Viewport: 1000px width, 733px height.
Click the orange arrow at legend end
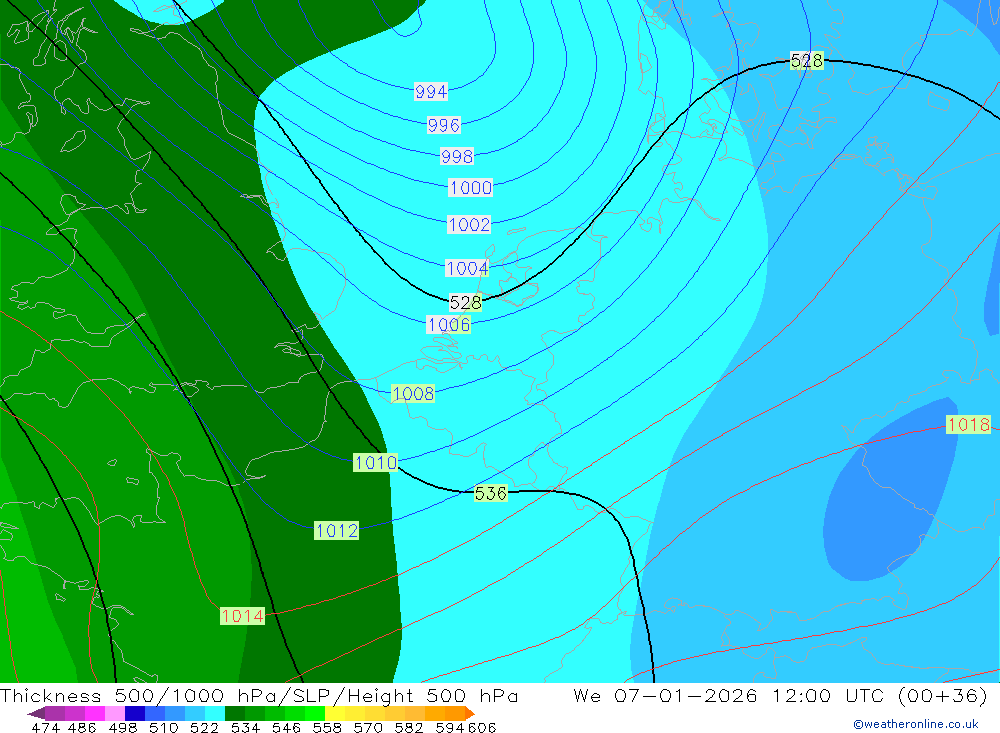coord(470,713)
